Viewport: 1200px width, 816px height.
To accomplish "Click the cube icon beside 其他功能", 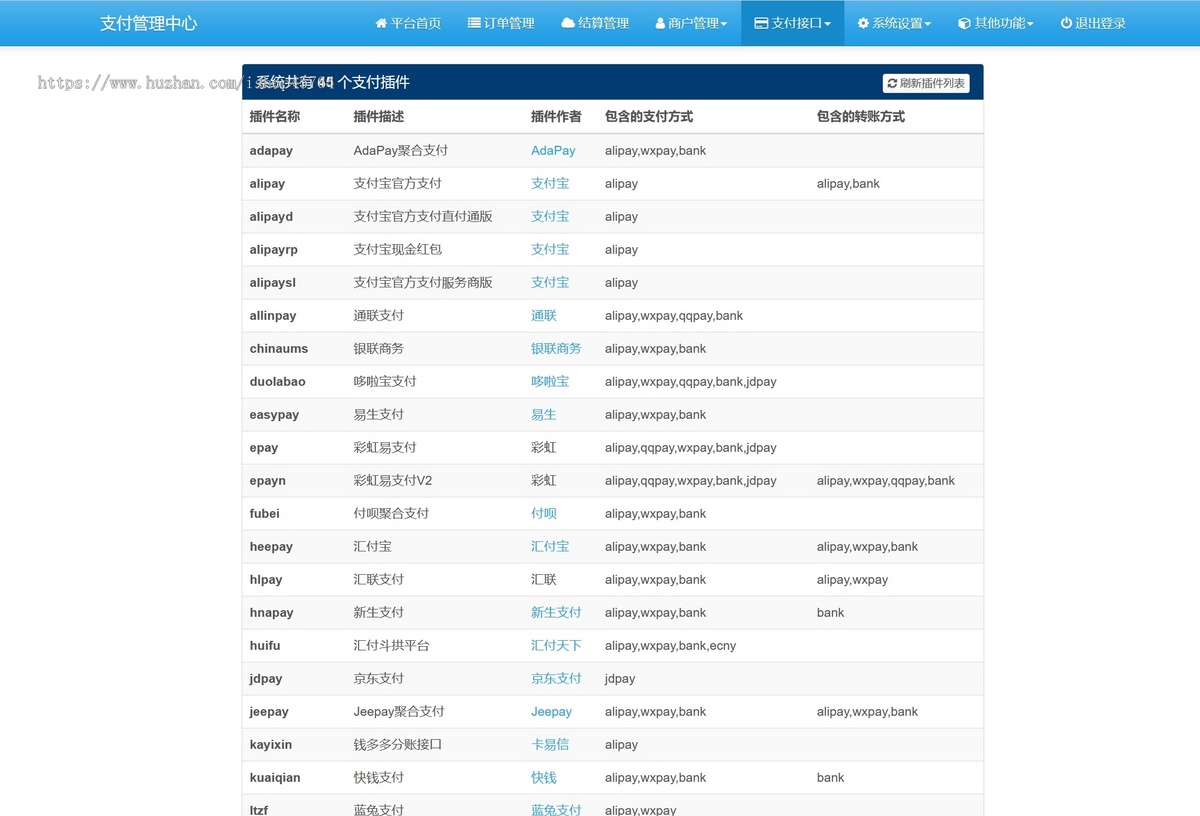I will 964,23.
